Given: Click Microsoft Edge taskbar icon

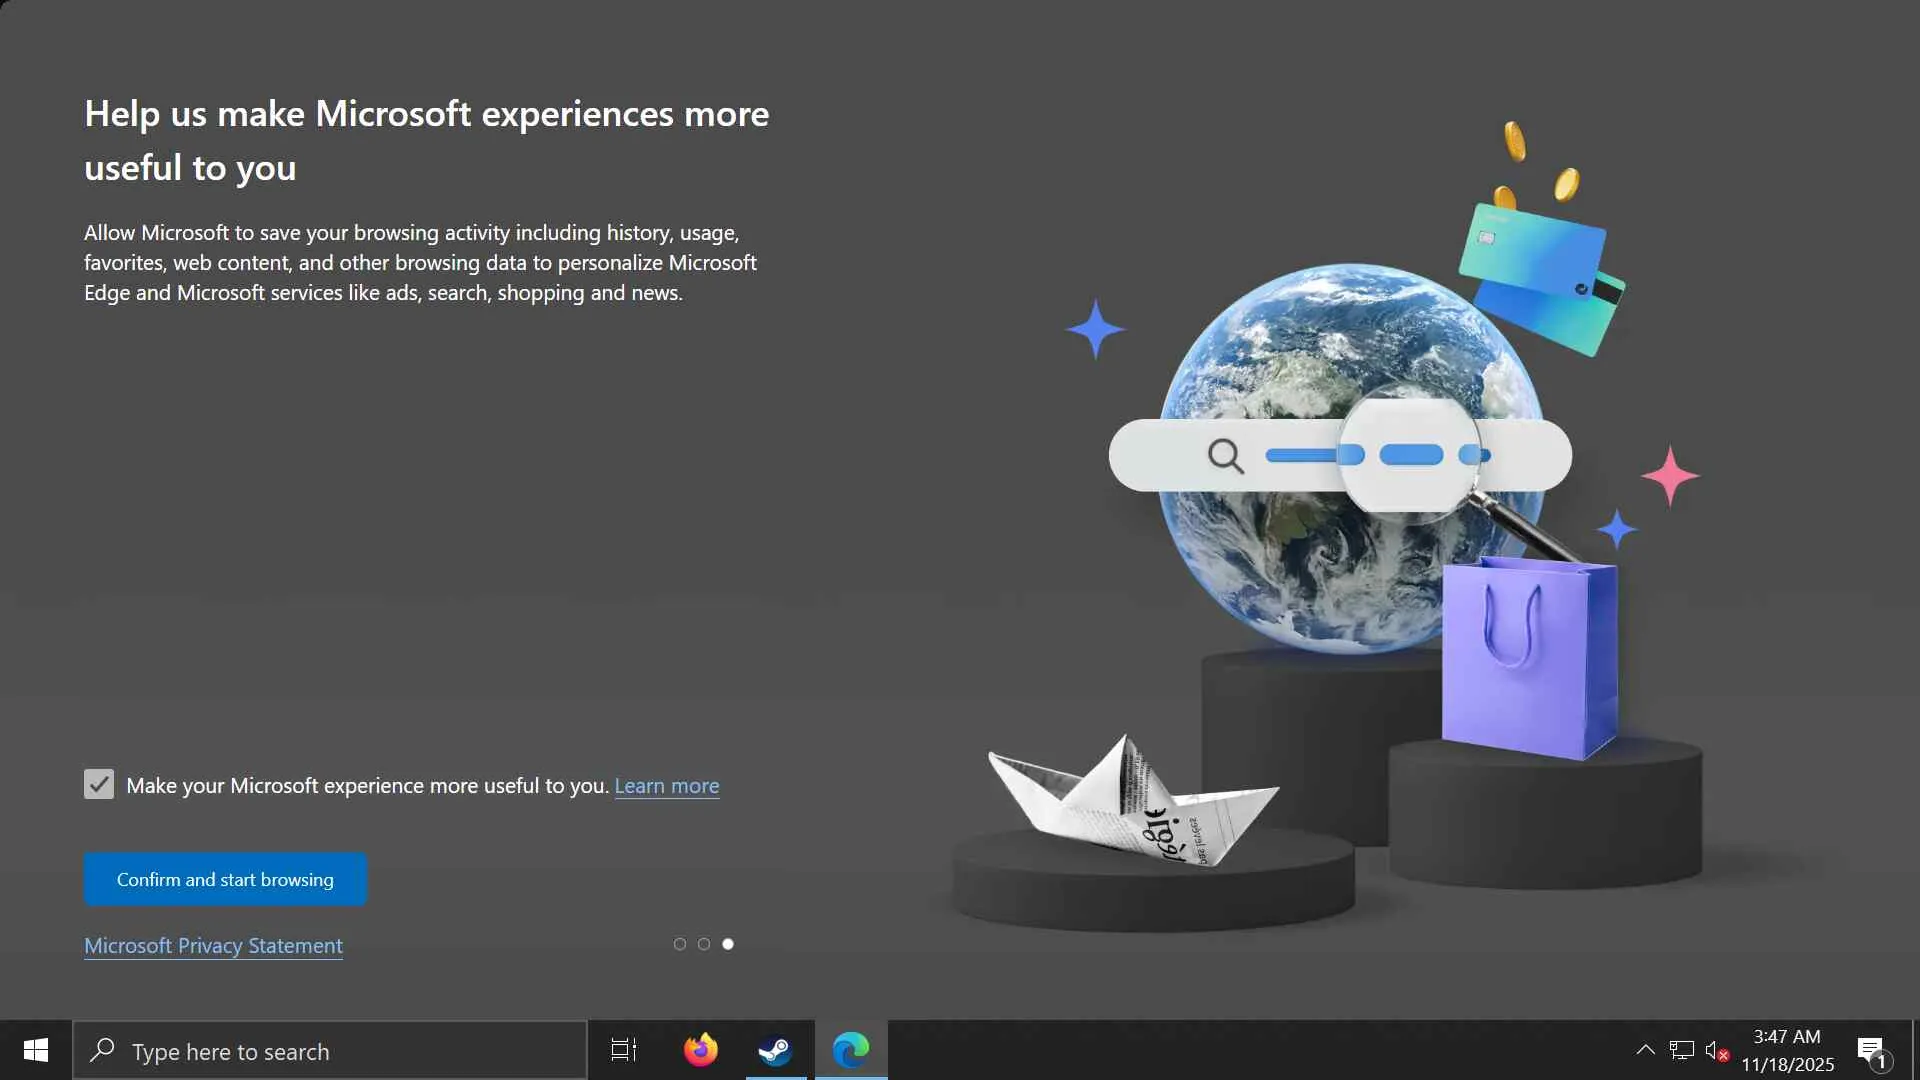Looking at the screenshot, I should click(851, 1050).
